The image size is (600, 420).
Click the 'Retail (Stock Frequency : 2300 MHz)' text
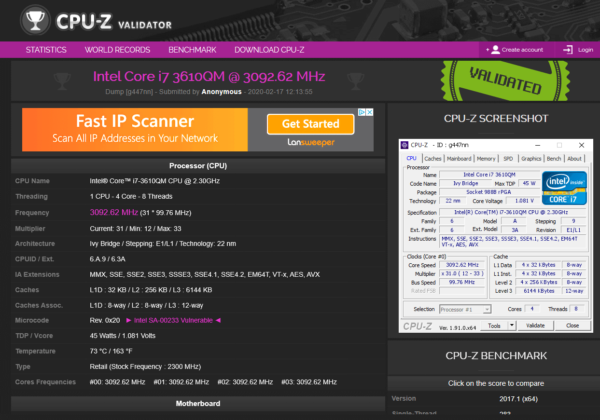[x=145, y=366]
